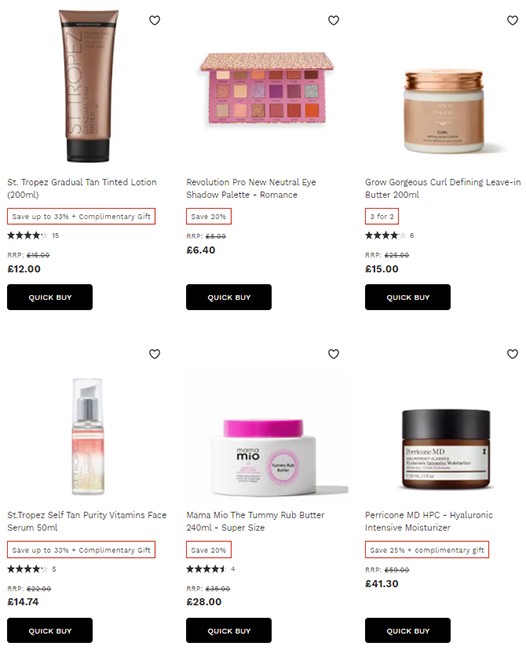Open St. Tropez Gradual Tan Tinted Lotion title

coord(82,188)
